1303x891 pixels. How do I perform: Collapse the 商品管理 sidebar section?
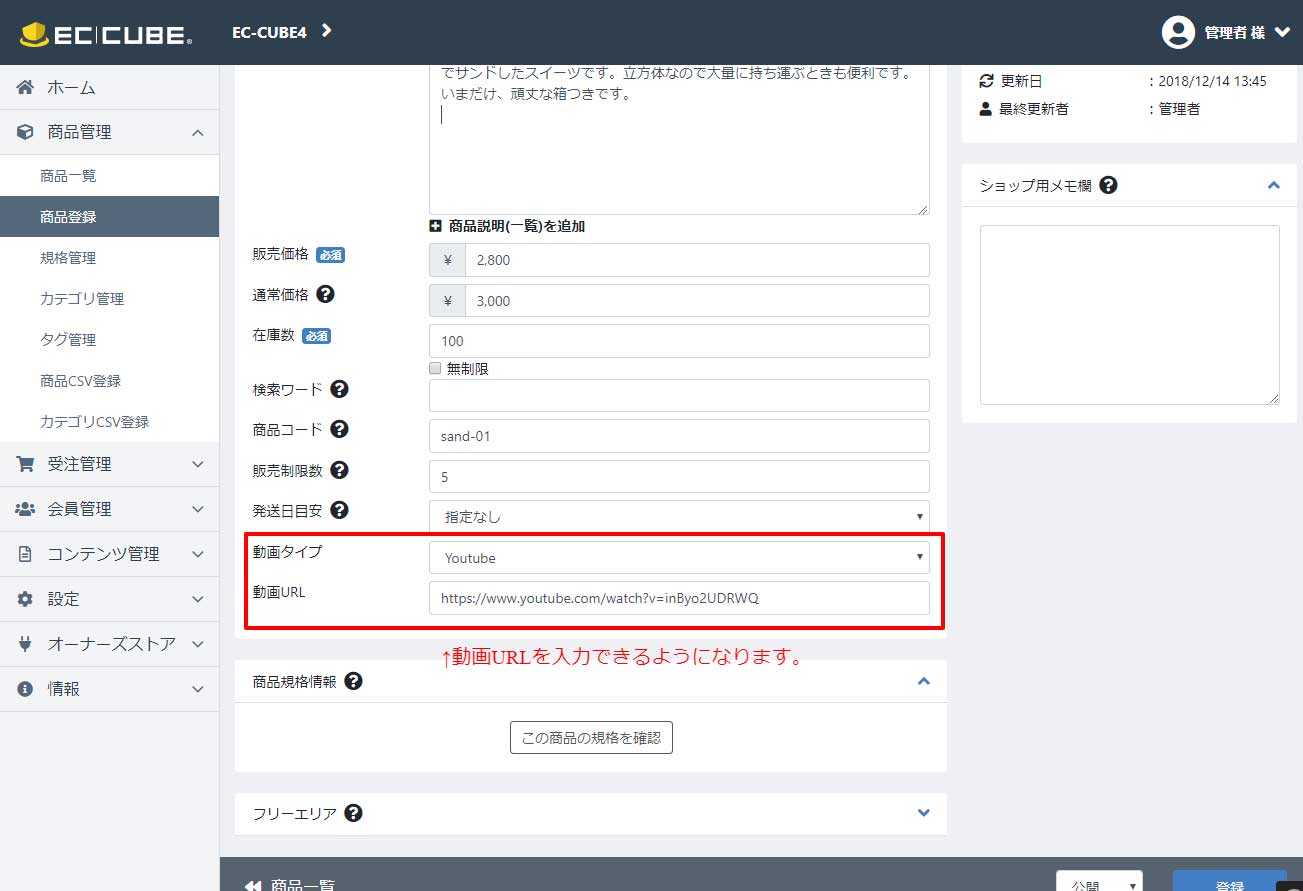(x=198, y=132)
